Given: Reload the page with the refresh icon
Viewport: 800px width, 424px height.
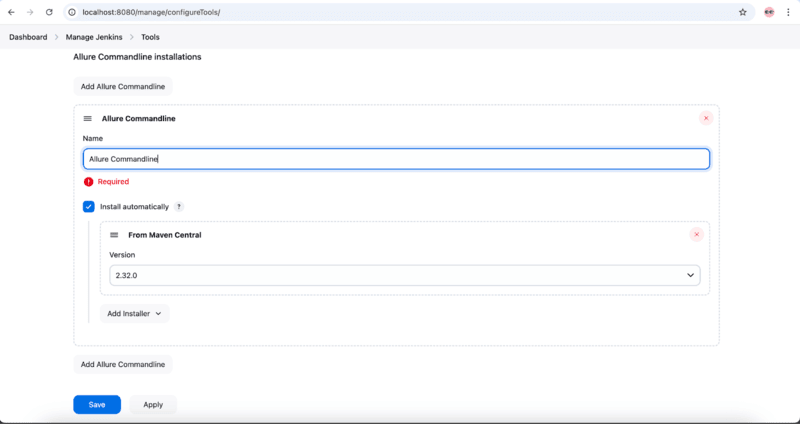Looking at the screenshot, I should point(49,12).
